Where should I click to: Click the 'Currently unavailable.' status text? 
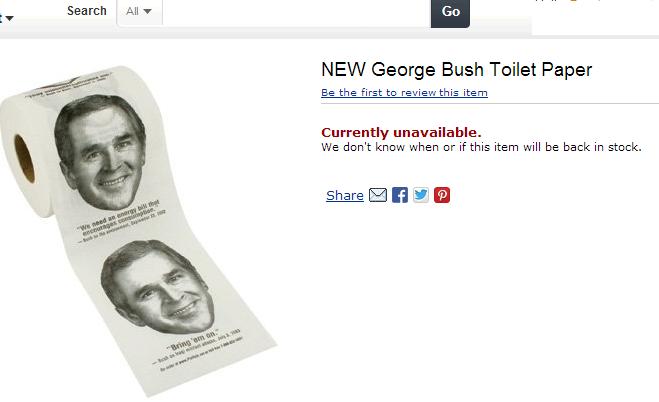tap(401, 132)
